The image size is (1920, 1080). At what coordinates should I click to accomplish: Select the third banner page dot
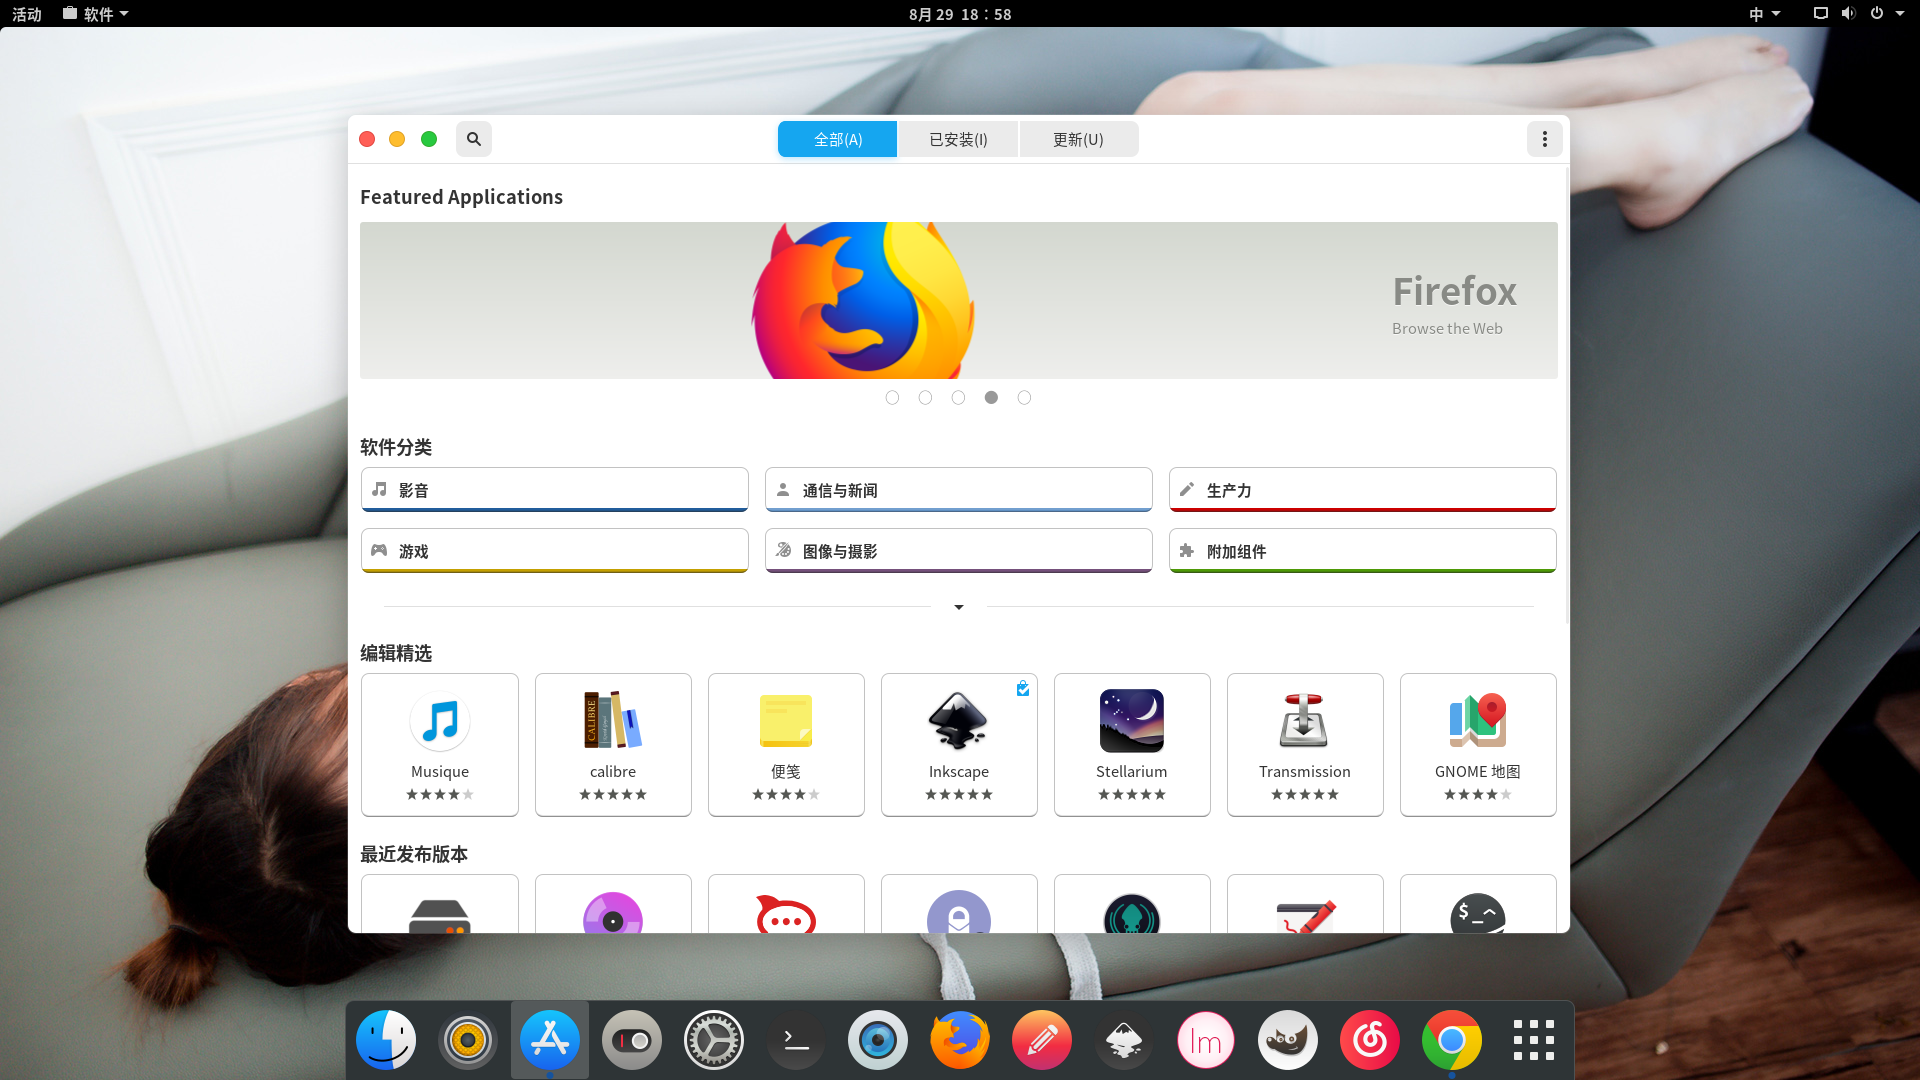pos(958,398)
